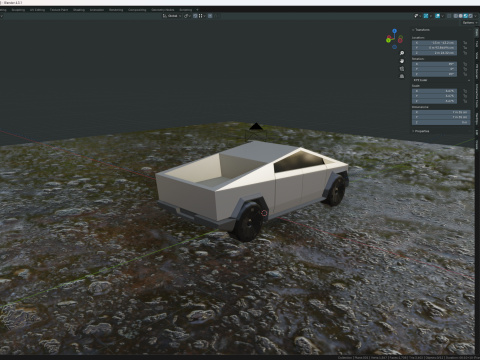Open the Global transform orientation dropdown
Image resolution: width=480 pixels, height=360 pixels.
coord(172,16)
